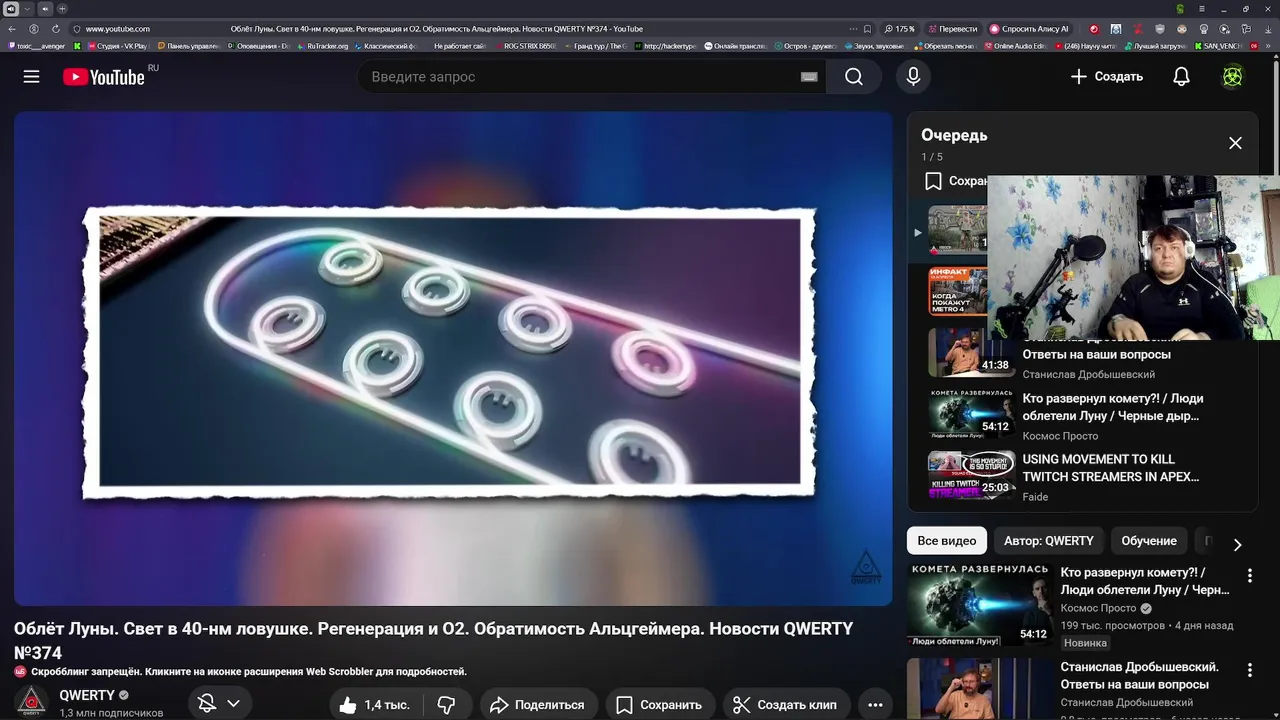Screen dimensions: 1280x720
Task: Click the Web Scrobbler notice icon
Action: pos(20,672)
